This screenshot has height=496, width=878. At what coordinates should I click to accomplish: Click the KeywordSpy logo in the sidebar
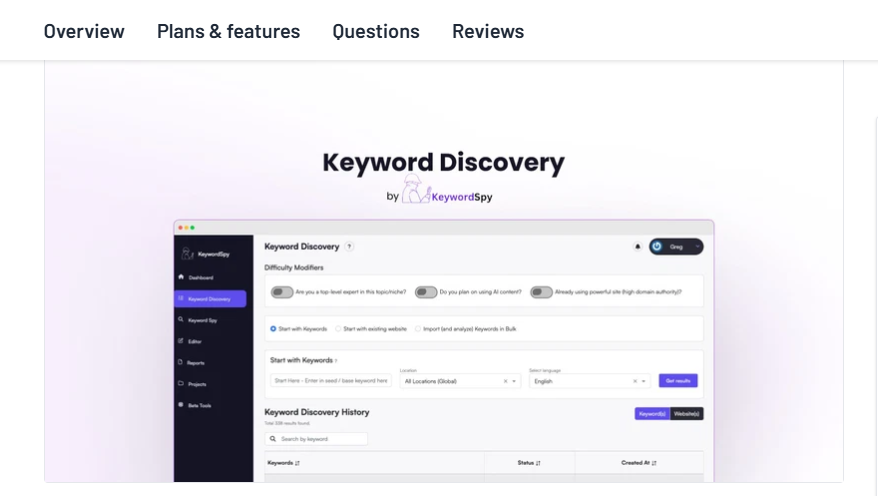[x=205, y=254]
